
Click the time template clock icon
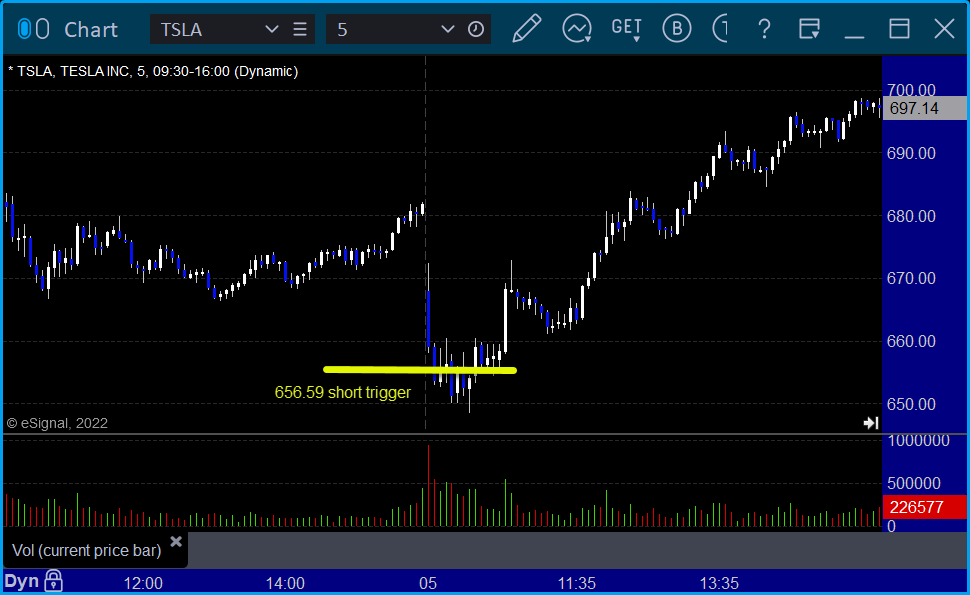click(x=476, y=29)
